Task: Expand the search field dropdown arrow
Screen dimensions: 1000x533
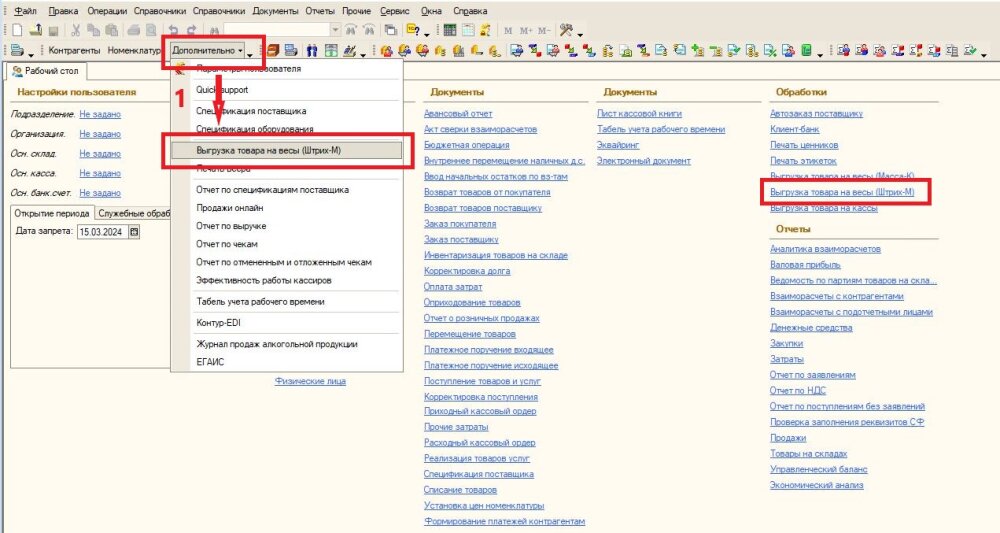Action: point(335,30)
